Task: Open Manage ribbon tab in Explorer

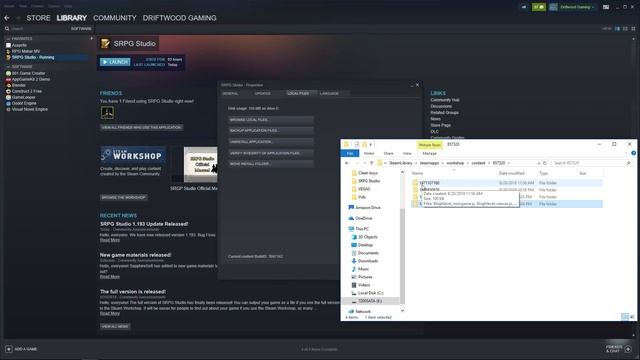Action: click(x=429, y=153)
